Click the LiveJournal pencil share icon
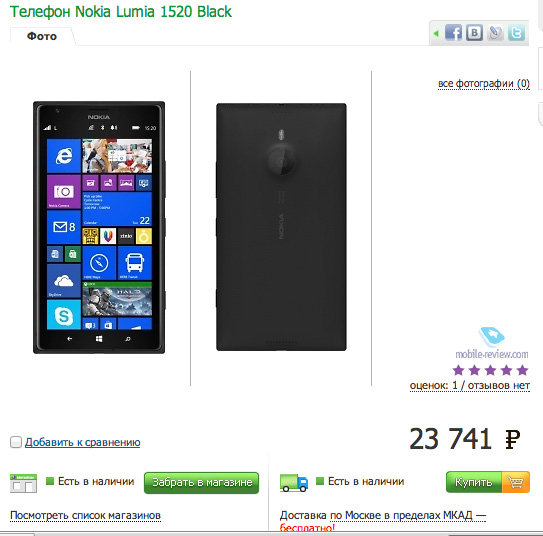The height and width of the screenshot is (536, 543). coord(495,33)
